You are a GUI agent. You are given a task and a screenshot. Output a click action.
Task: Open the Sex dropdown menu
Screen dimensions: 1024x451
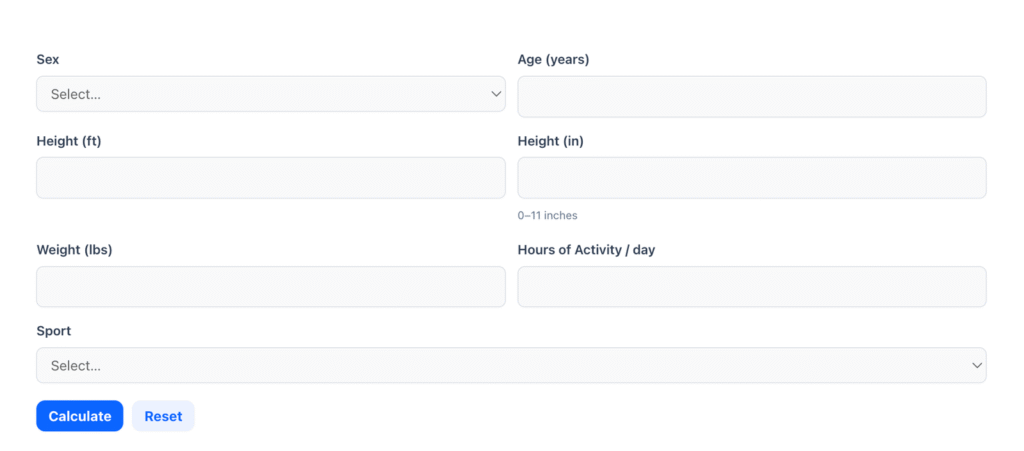[270, 94]
